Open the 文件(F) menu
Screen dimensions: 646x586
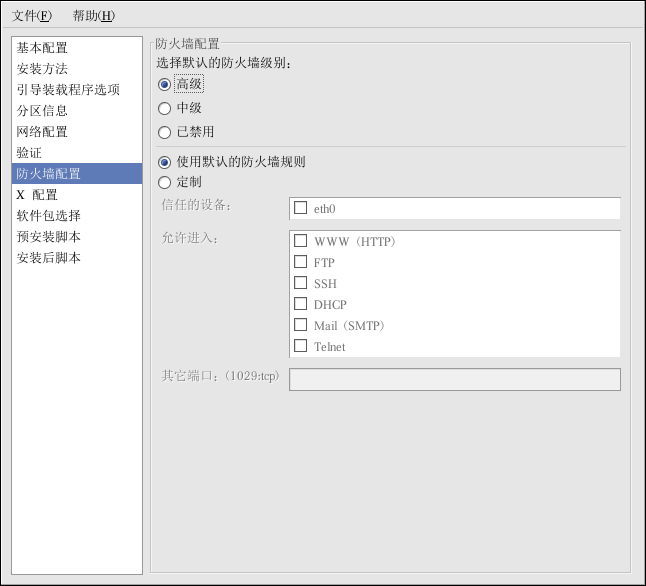click(32, 15)
